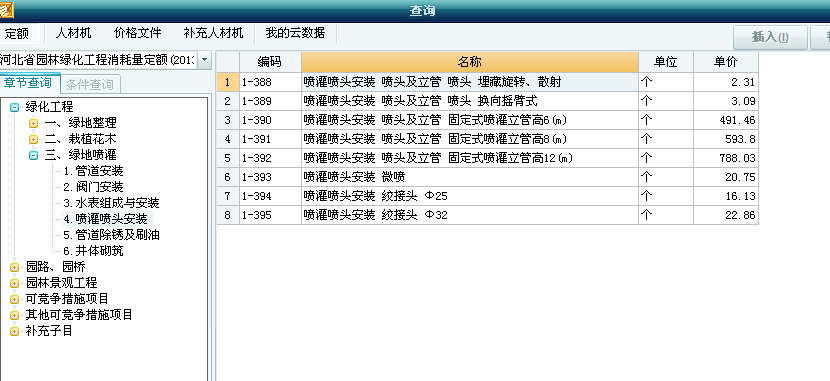Click the 插入(I) button
Viewport: 830px width, 381px height.
(770, 37)
